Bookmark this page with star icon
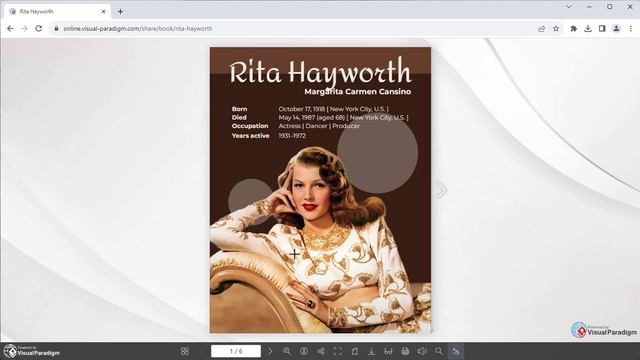This screenshot has height=360, width=640. click(556, 29)
